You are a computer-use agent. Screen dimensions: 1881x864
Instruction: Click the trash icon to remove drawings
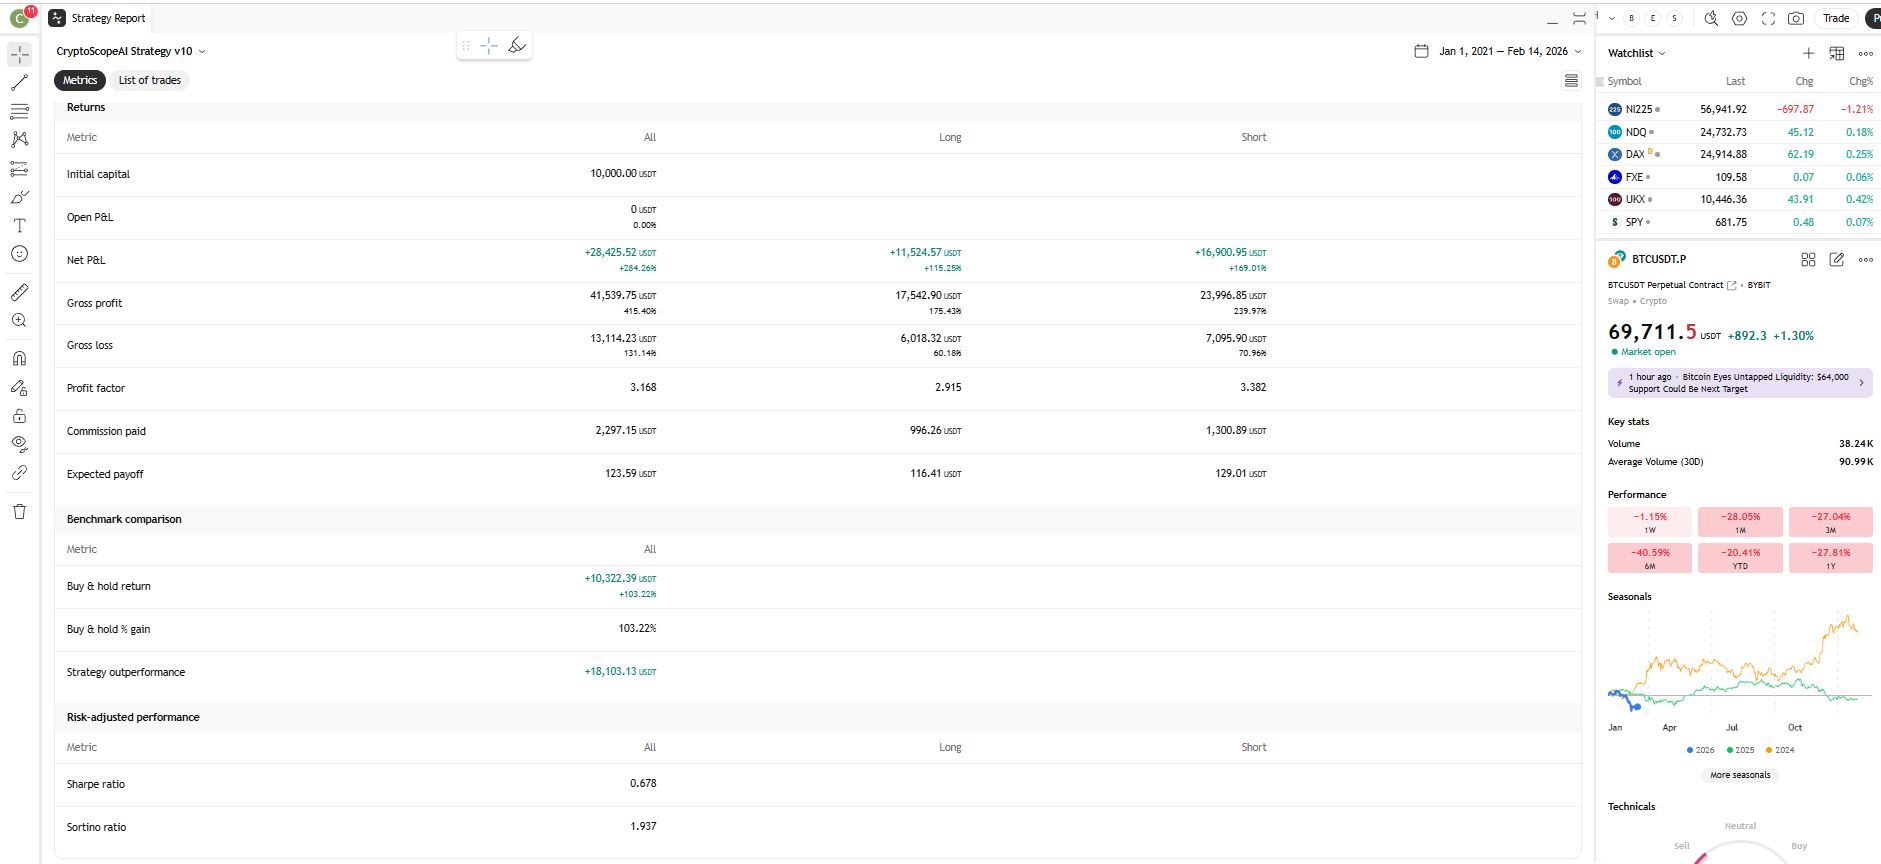click(19, 511)
